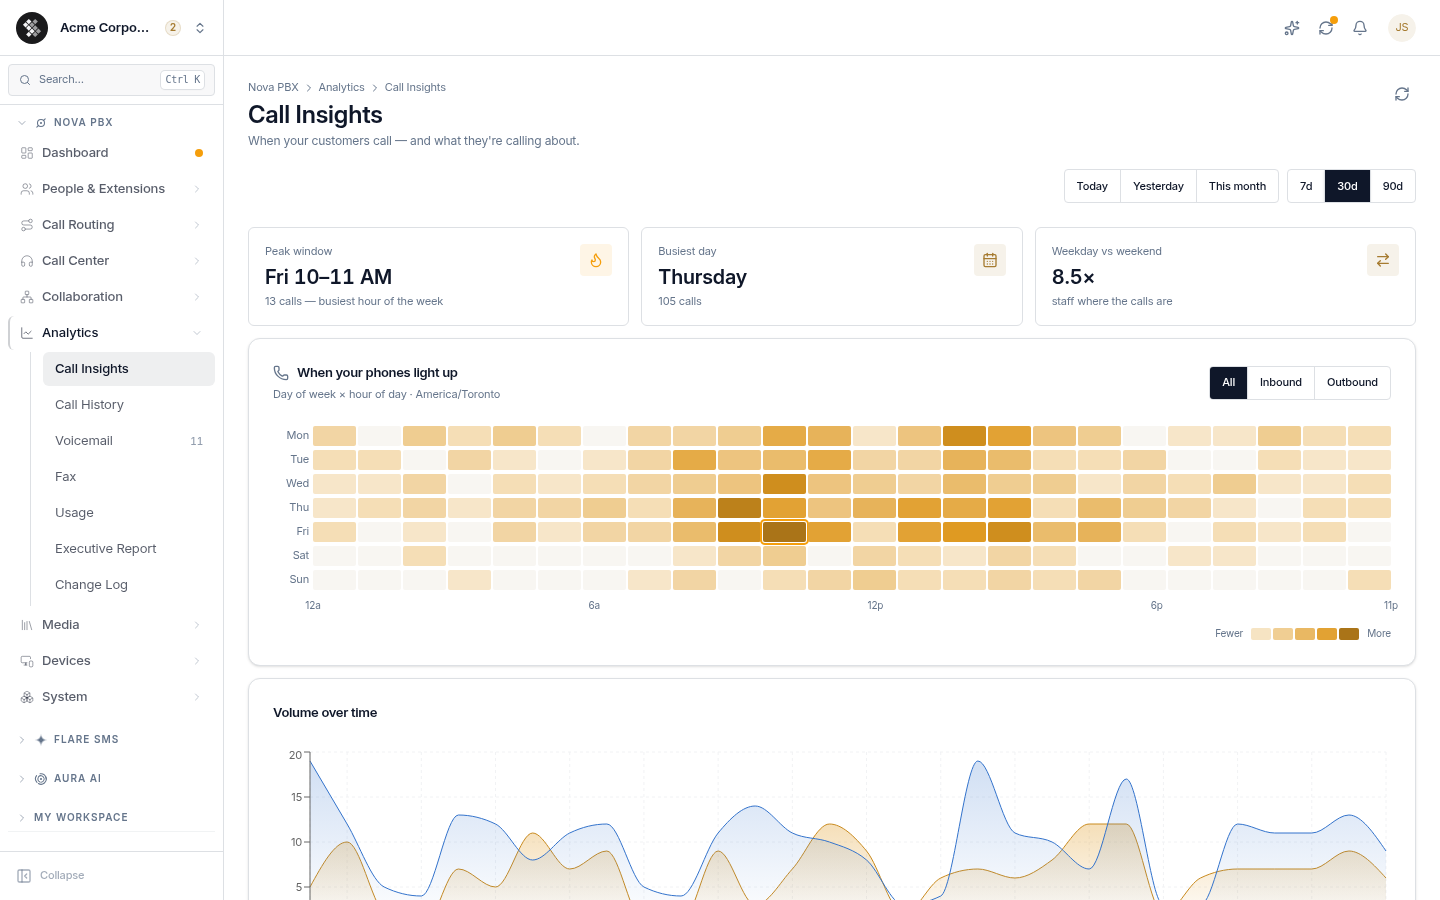The image size is (1440, 900).
Task: Click the lightest legend swatch near Fewer
Action: (1261, 634)
